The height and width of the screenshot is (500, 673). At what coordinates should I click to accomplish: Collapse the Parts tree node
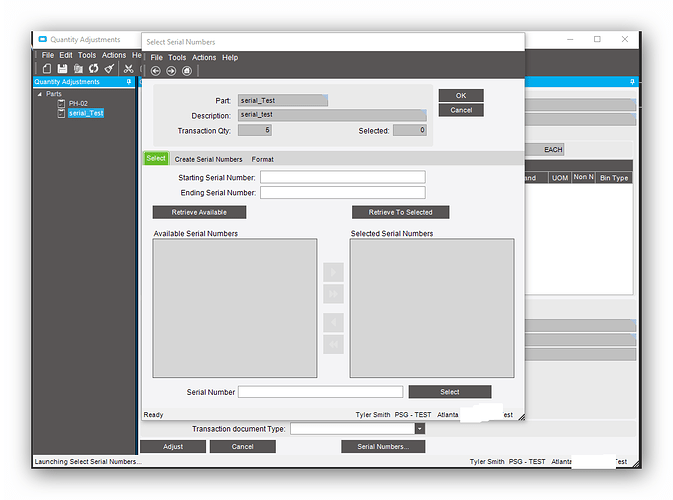(x=39, y=94)
